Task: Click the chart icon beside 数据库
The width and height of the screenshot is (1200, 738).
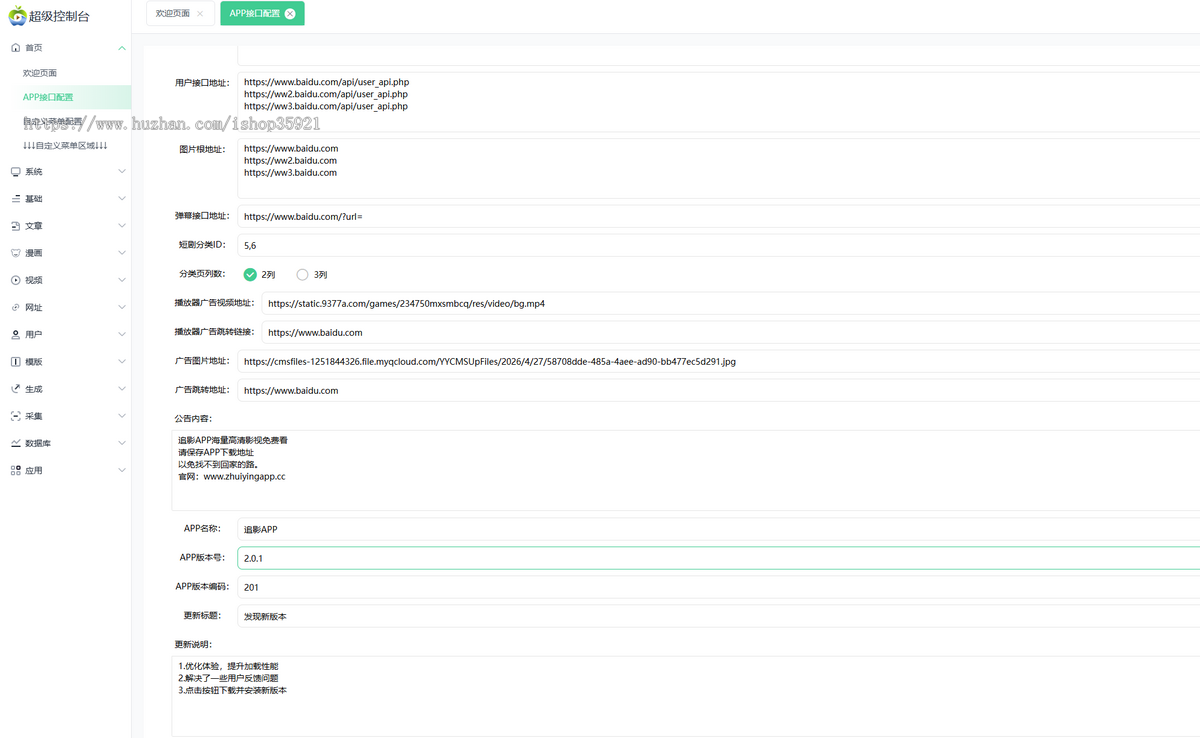Action: coord(15,443)
